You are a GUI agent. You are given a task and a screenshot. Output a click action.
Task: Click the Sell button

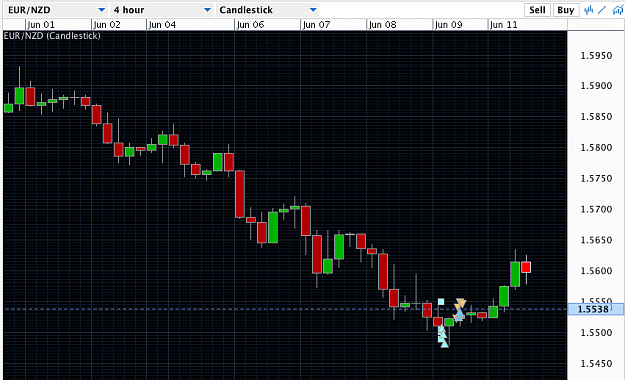[x=537, y=10]
